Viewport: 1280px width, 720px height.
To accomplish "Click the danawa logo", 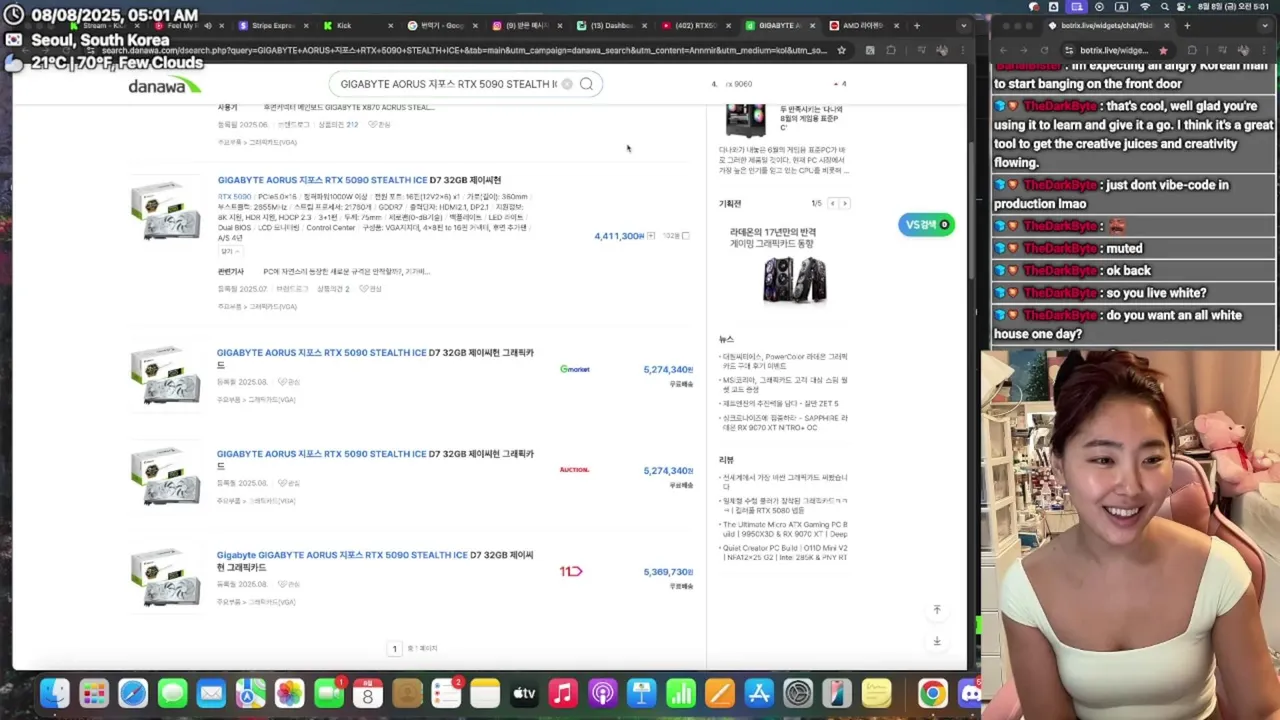I will coord(164,86).
